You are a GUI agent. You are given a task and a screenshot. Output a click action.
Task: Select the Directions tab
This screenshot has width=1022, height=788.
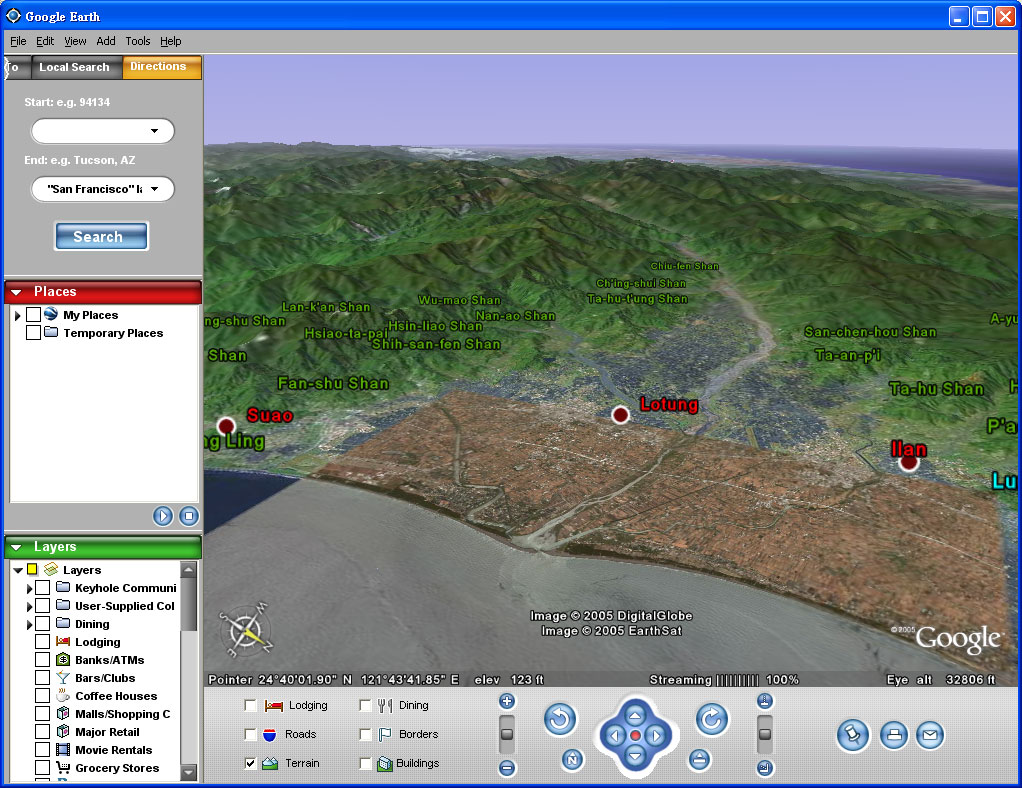[x=162, y=66]
